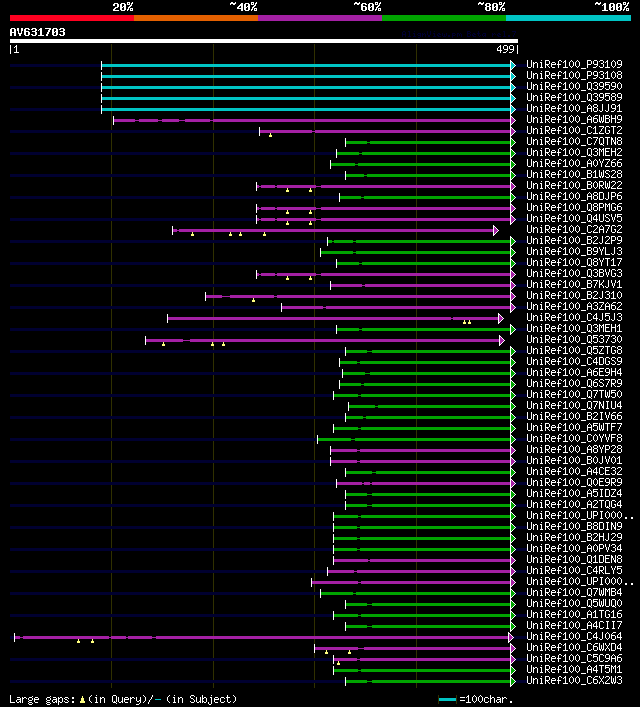Open the UniRef100_Q8PMG6 label
This screenshot has width=640, height=707.
click(574, 207)
